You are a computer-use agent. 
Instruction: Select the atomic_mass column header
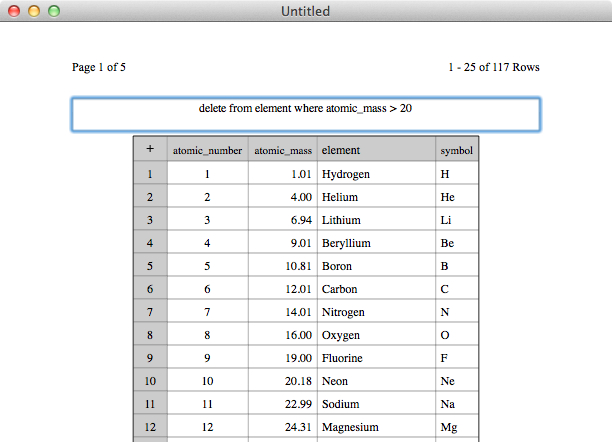coord(283,151)
